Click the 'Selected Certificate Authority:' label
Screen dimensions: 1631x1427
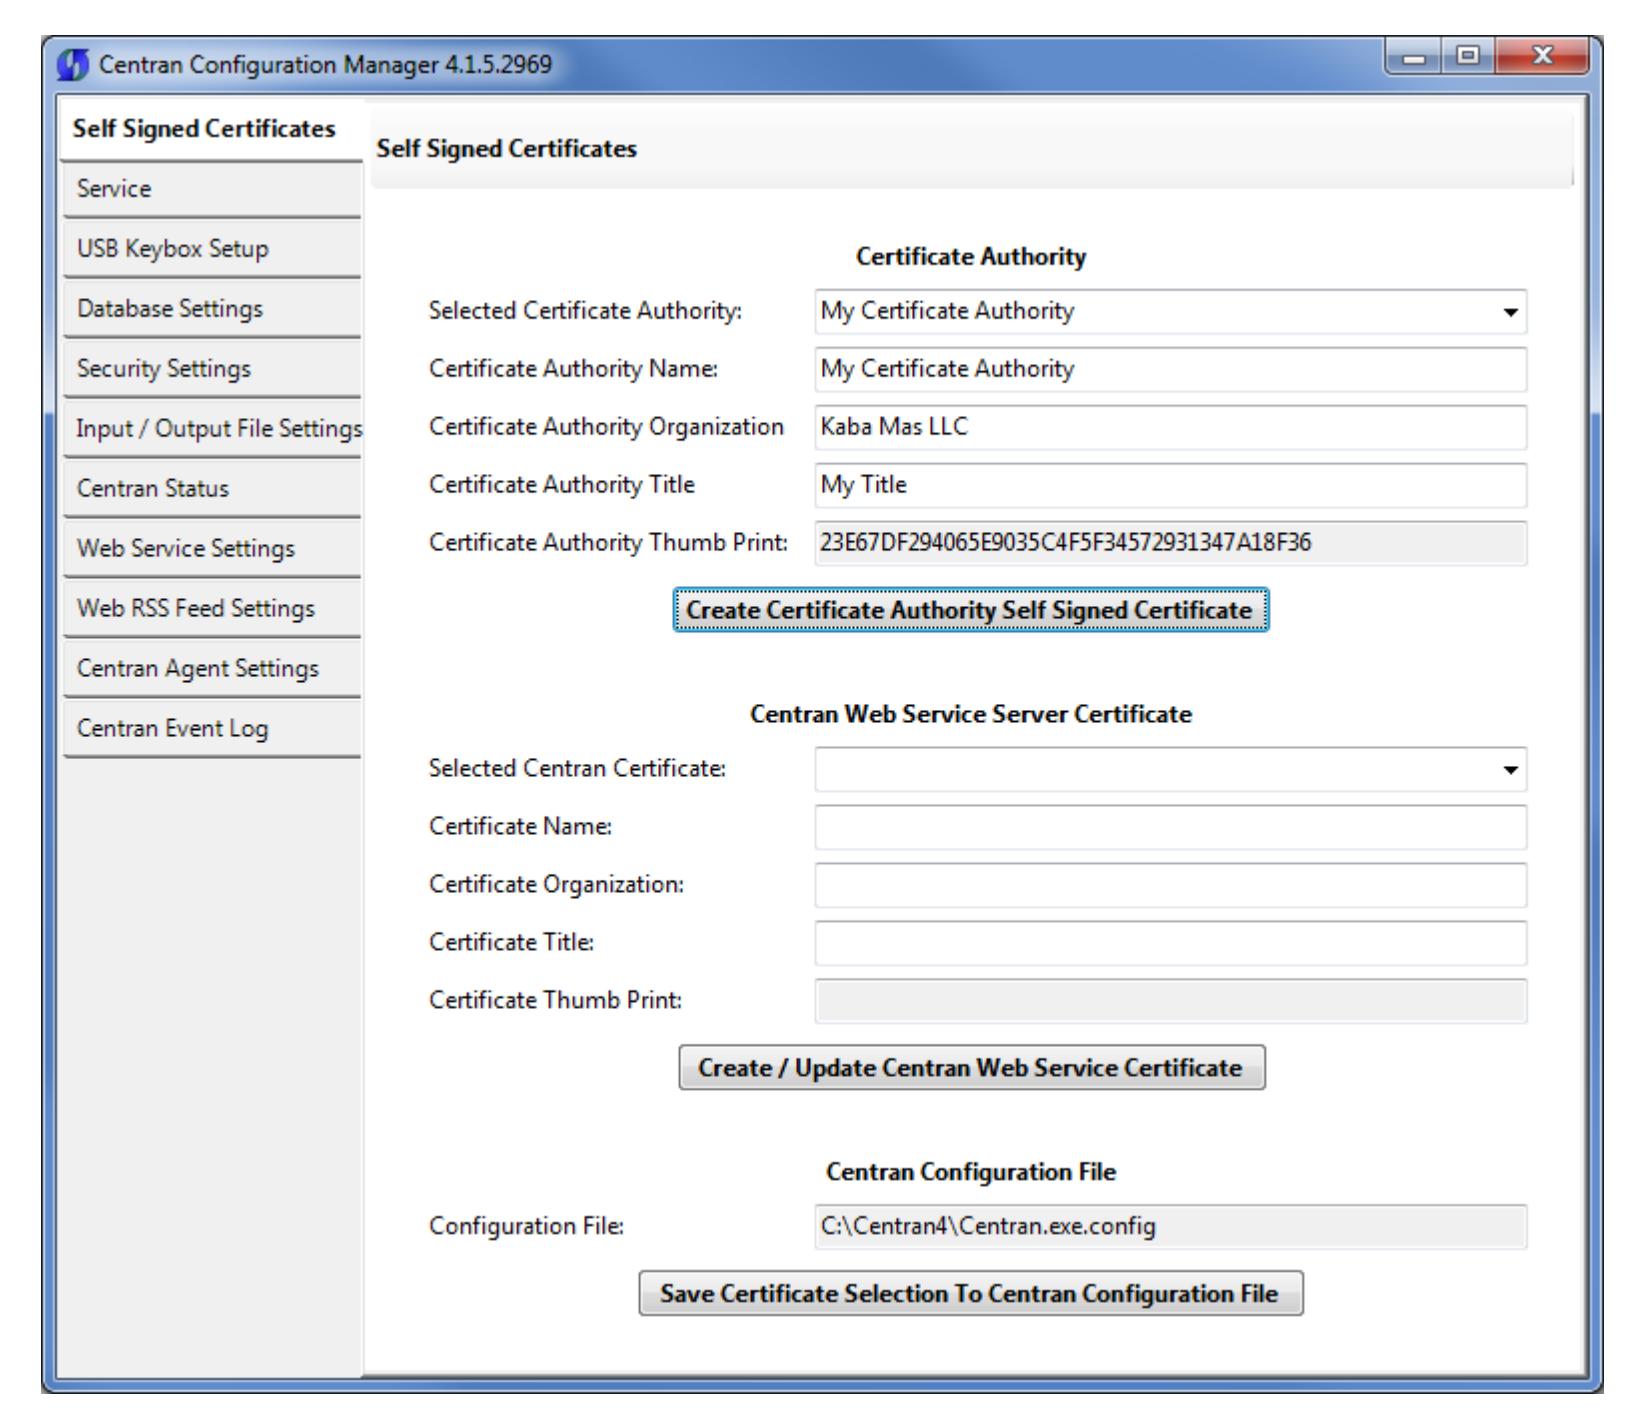[586, 311]
